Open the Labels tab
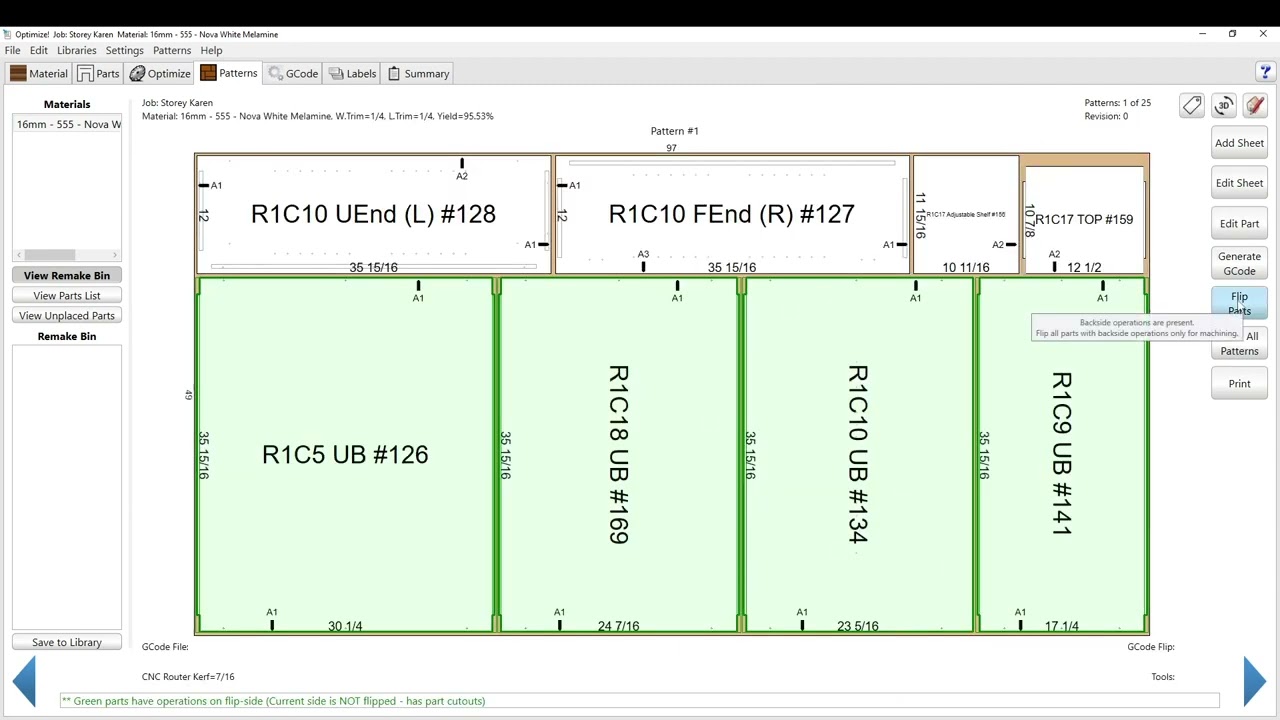The width and height of the screenshot is (1280, 720). 352,73
